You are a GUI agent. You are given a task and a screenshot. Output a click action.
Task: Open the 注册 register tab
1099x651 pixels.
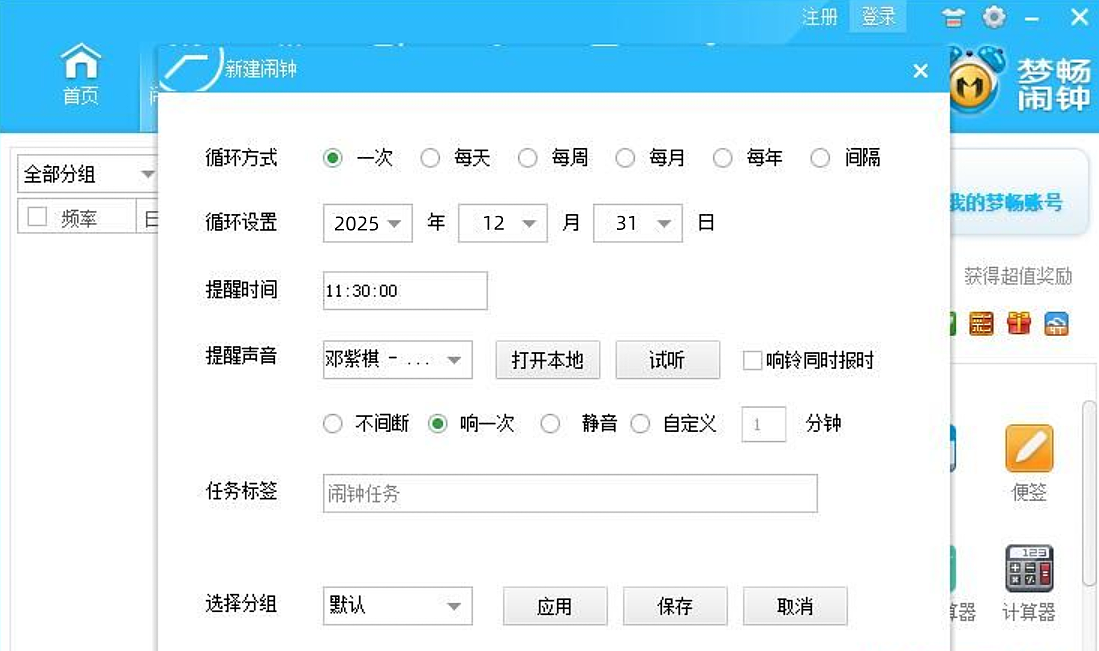click(820, 16)
